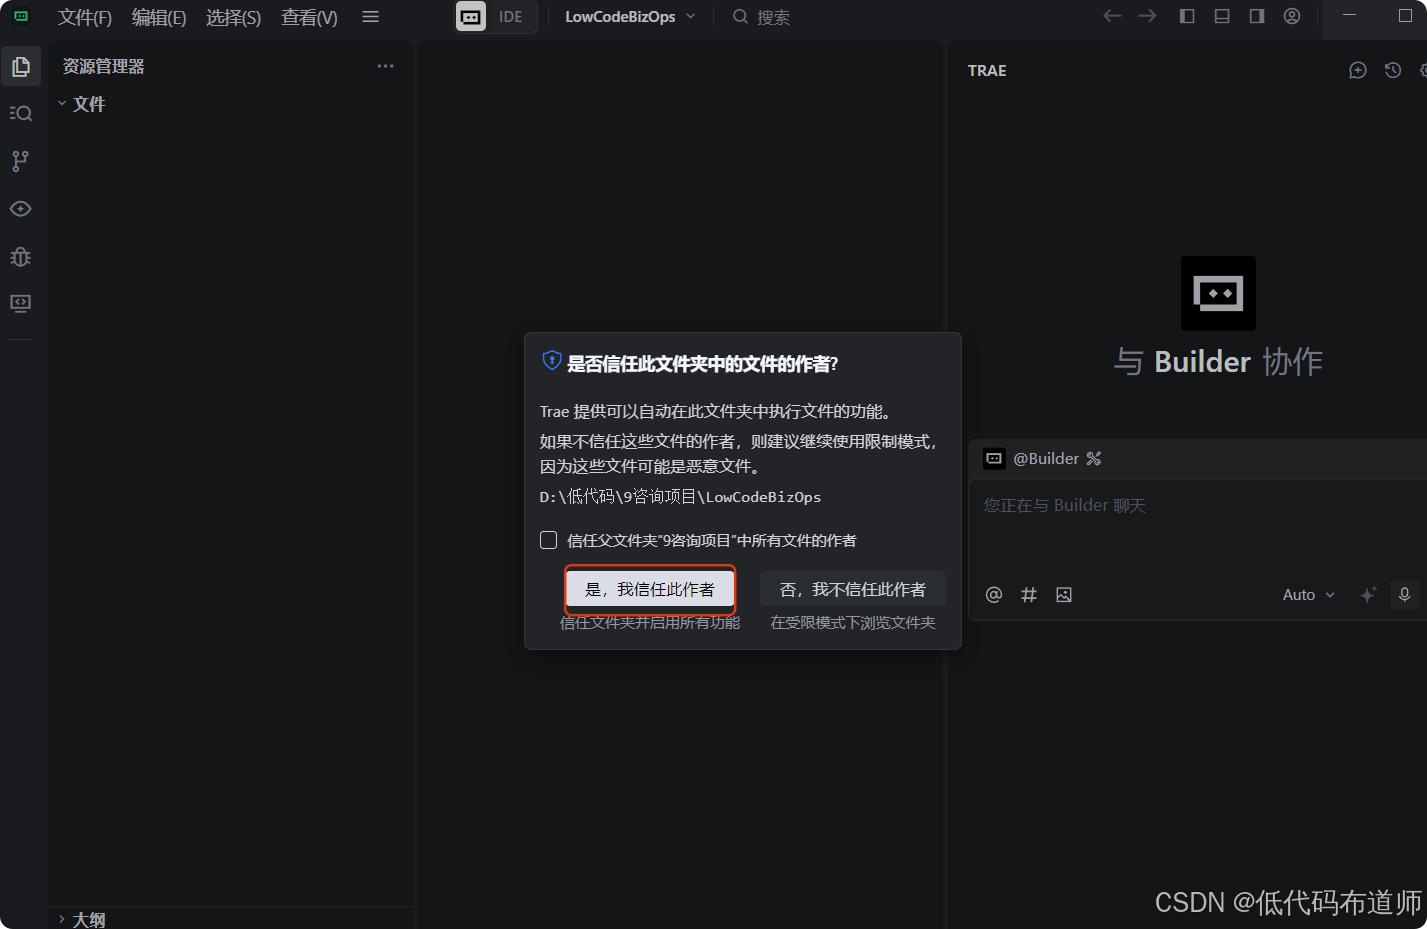Screen dimensions: 1427x929
Task: Click the large Builder logo thumbnail
Action: point(1218,293)
